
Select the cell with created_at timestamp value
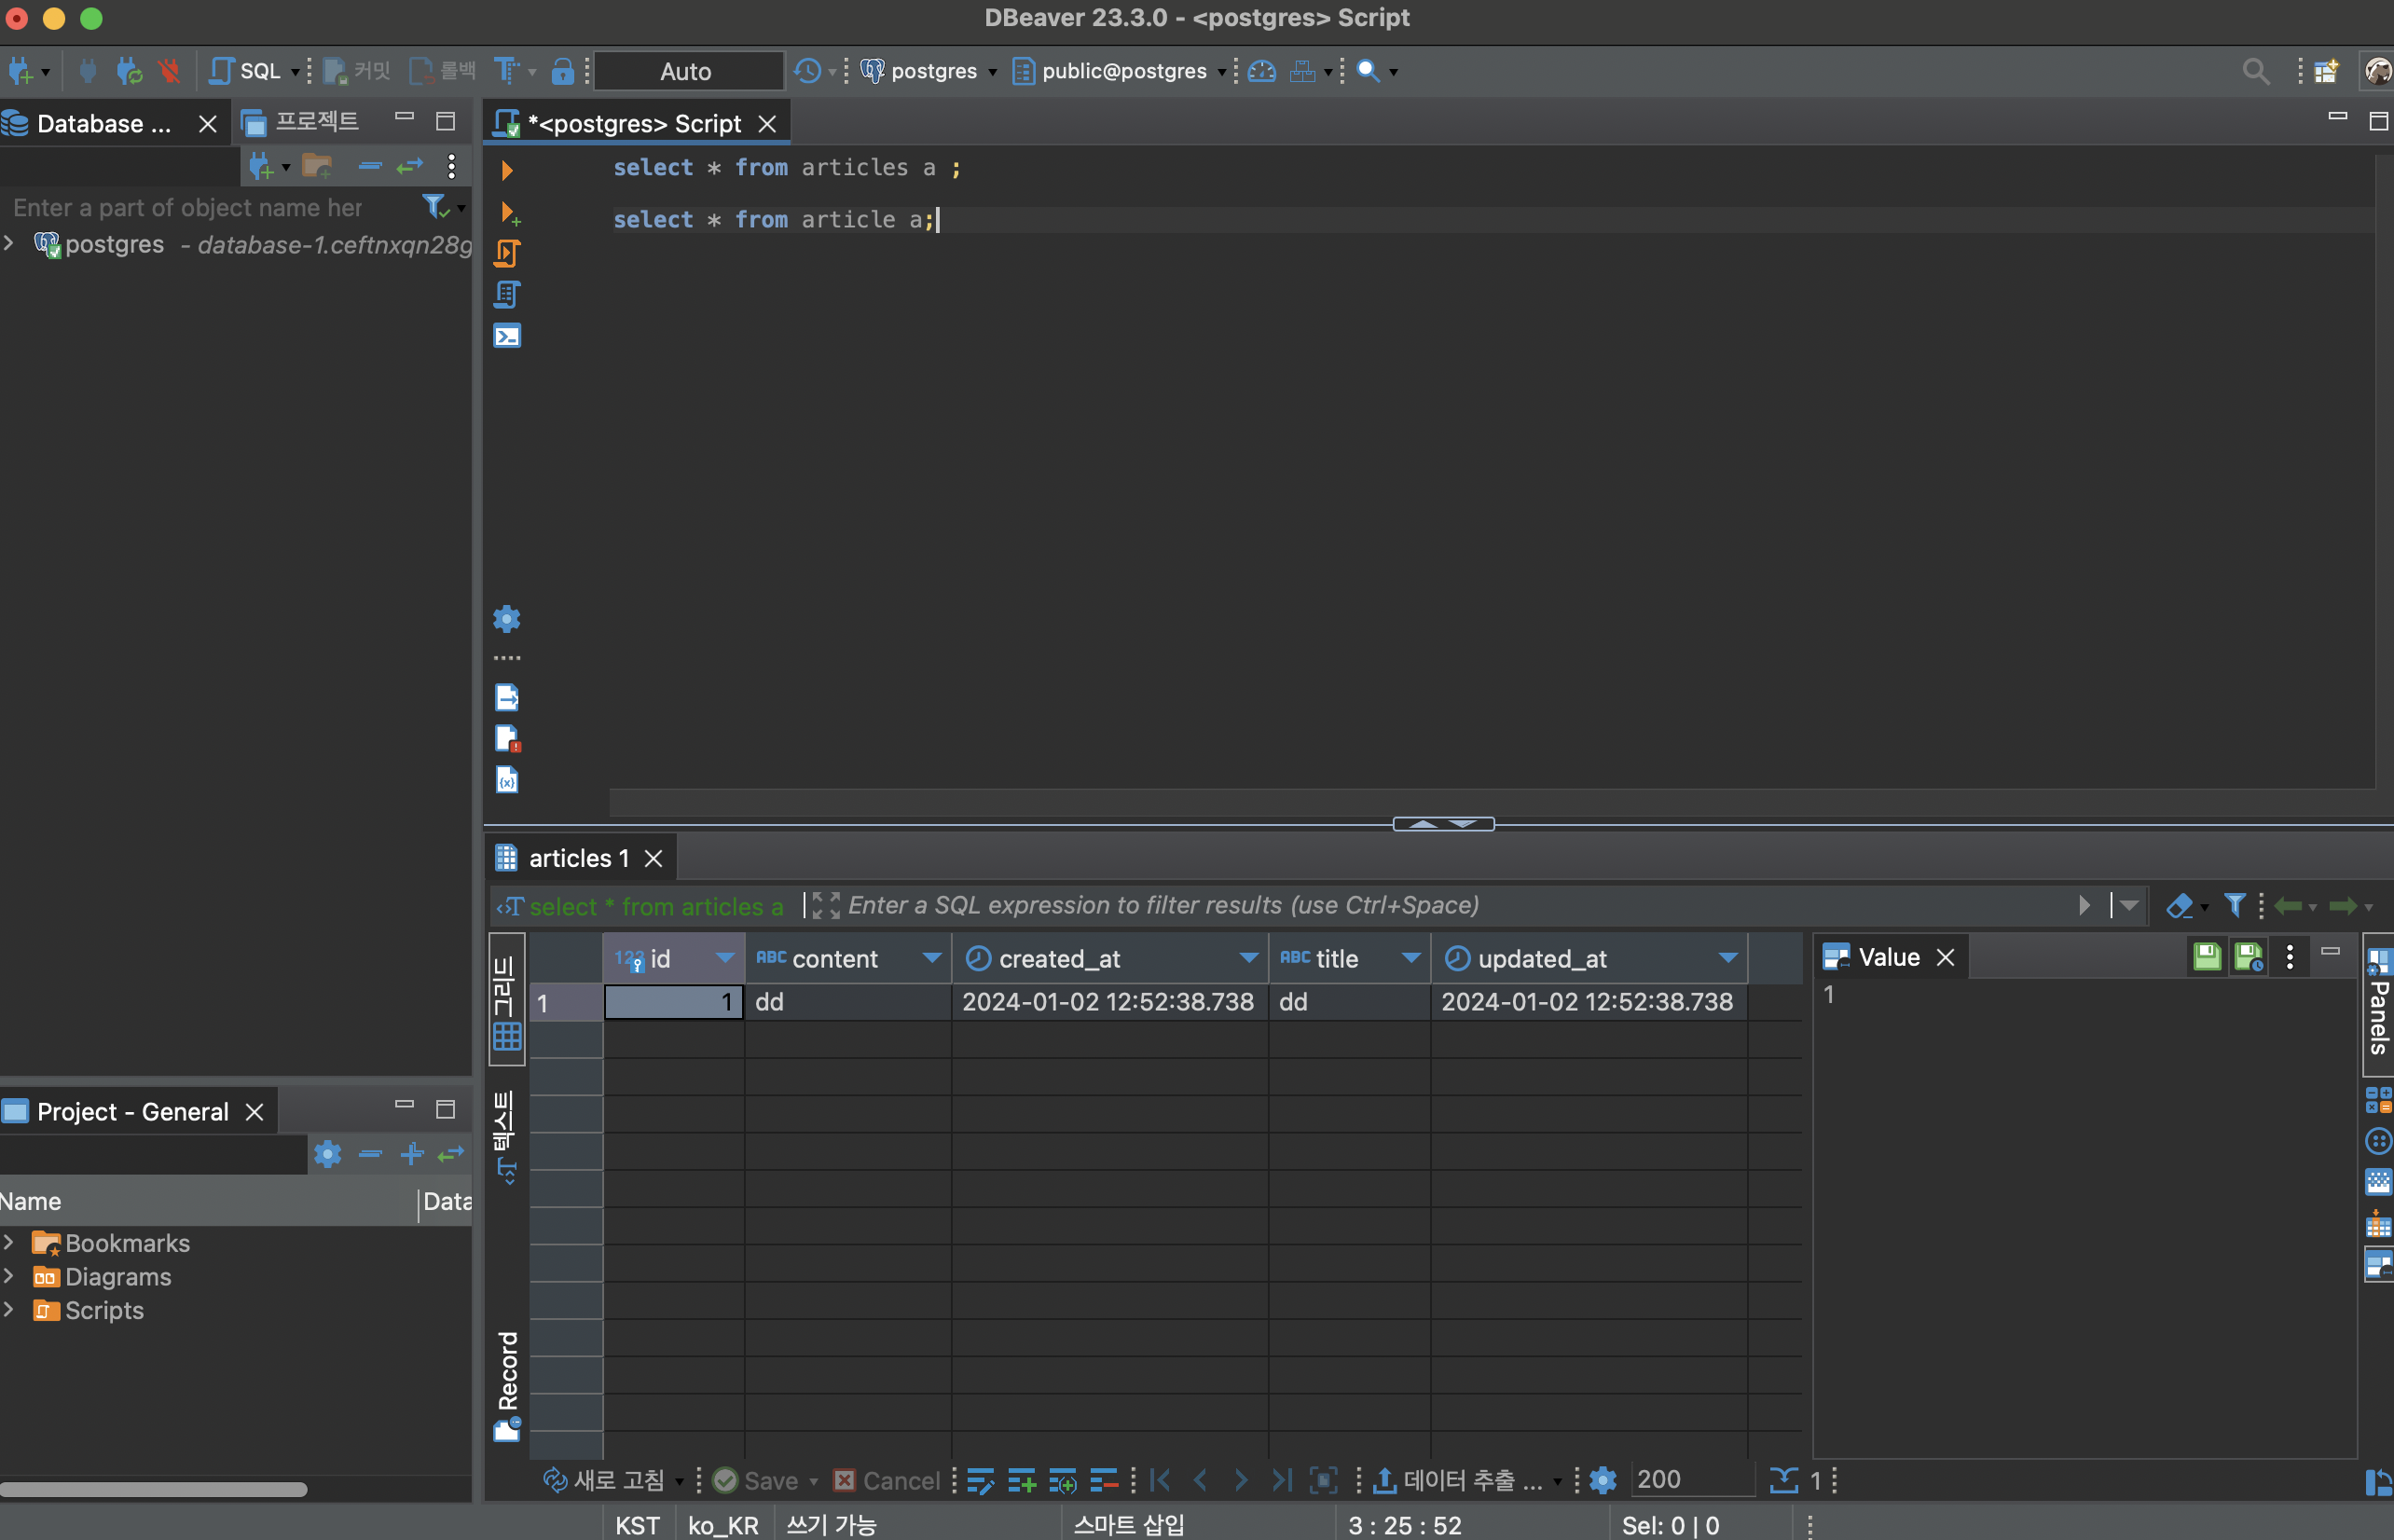[1108, 1002]
